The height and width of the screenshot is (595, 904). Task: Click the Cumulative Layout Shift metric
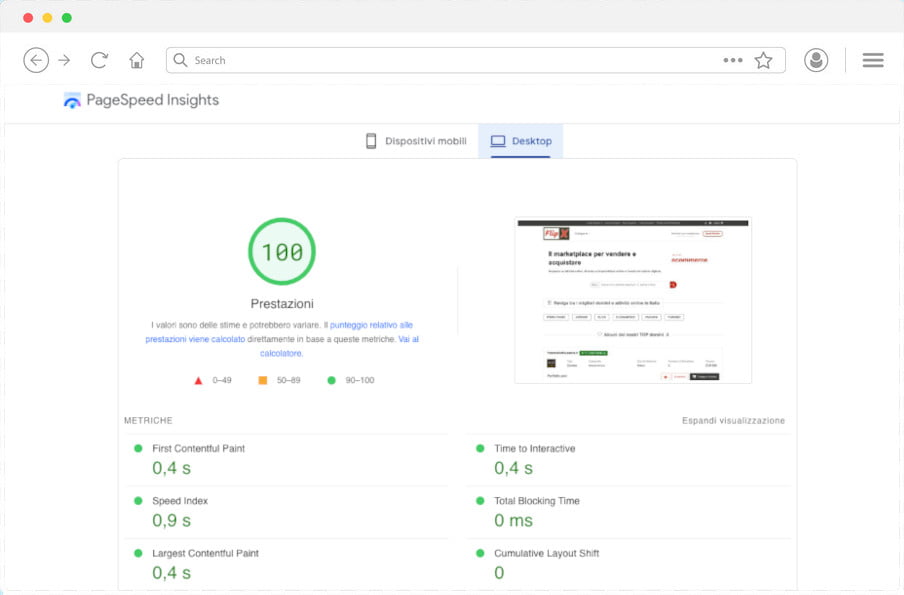[545, 553]
